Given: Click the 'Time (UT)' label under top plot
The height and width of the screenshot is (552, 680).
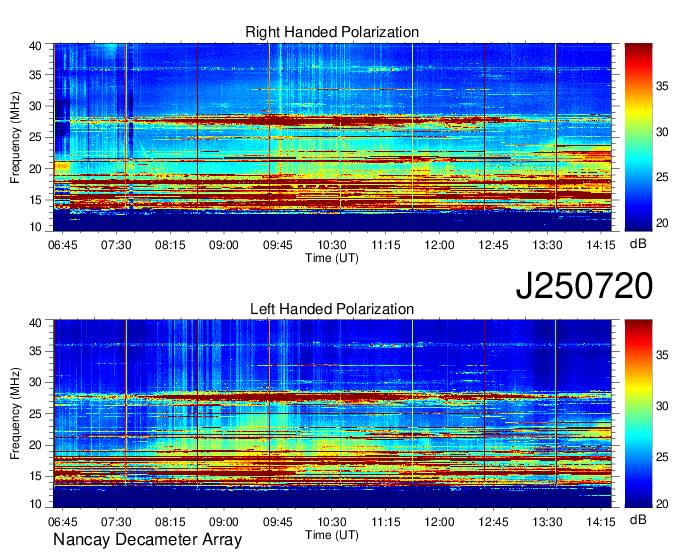Looking at the screenshot, I should [x=332, y=258].
